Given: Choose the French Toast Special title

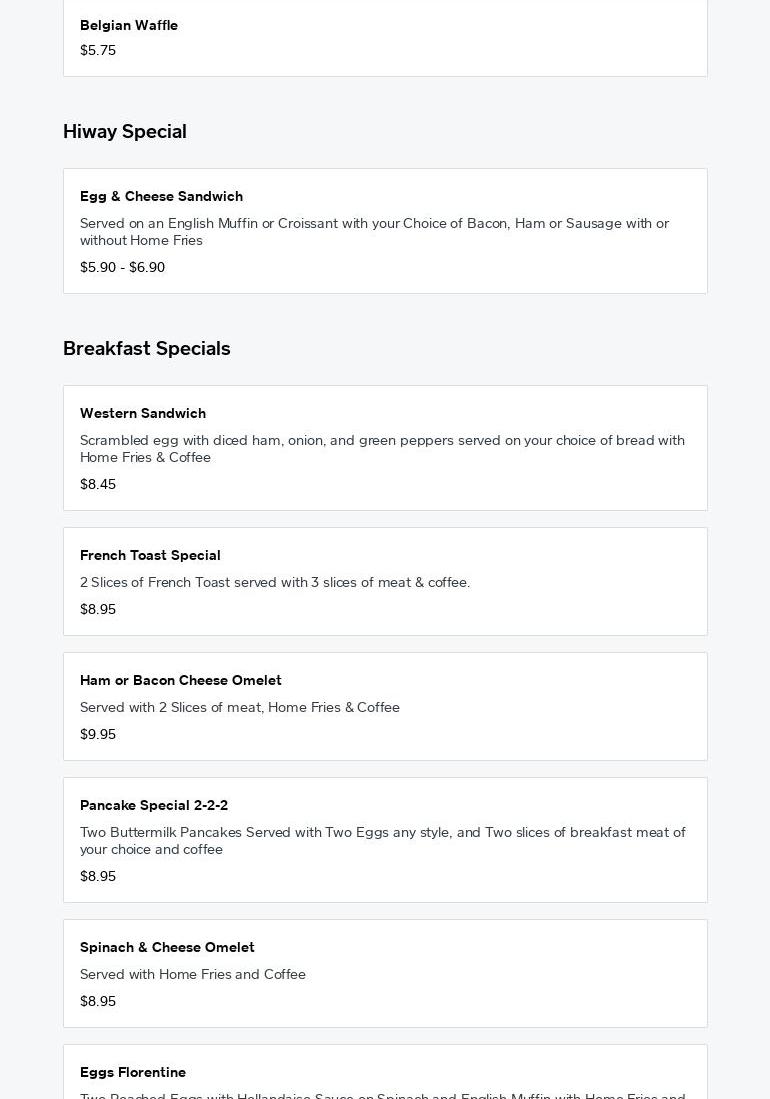Looking at the screenshot, I should 150,555.
